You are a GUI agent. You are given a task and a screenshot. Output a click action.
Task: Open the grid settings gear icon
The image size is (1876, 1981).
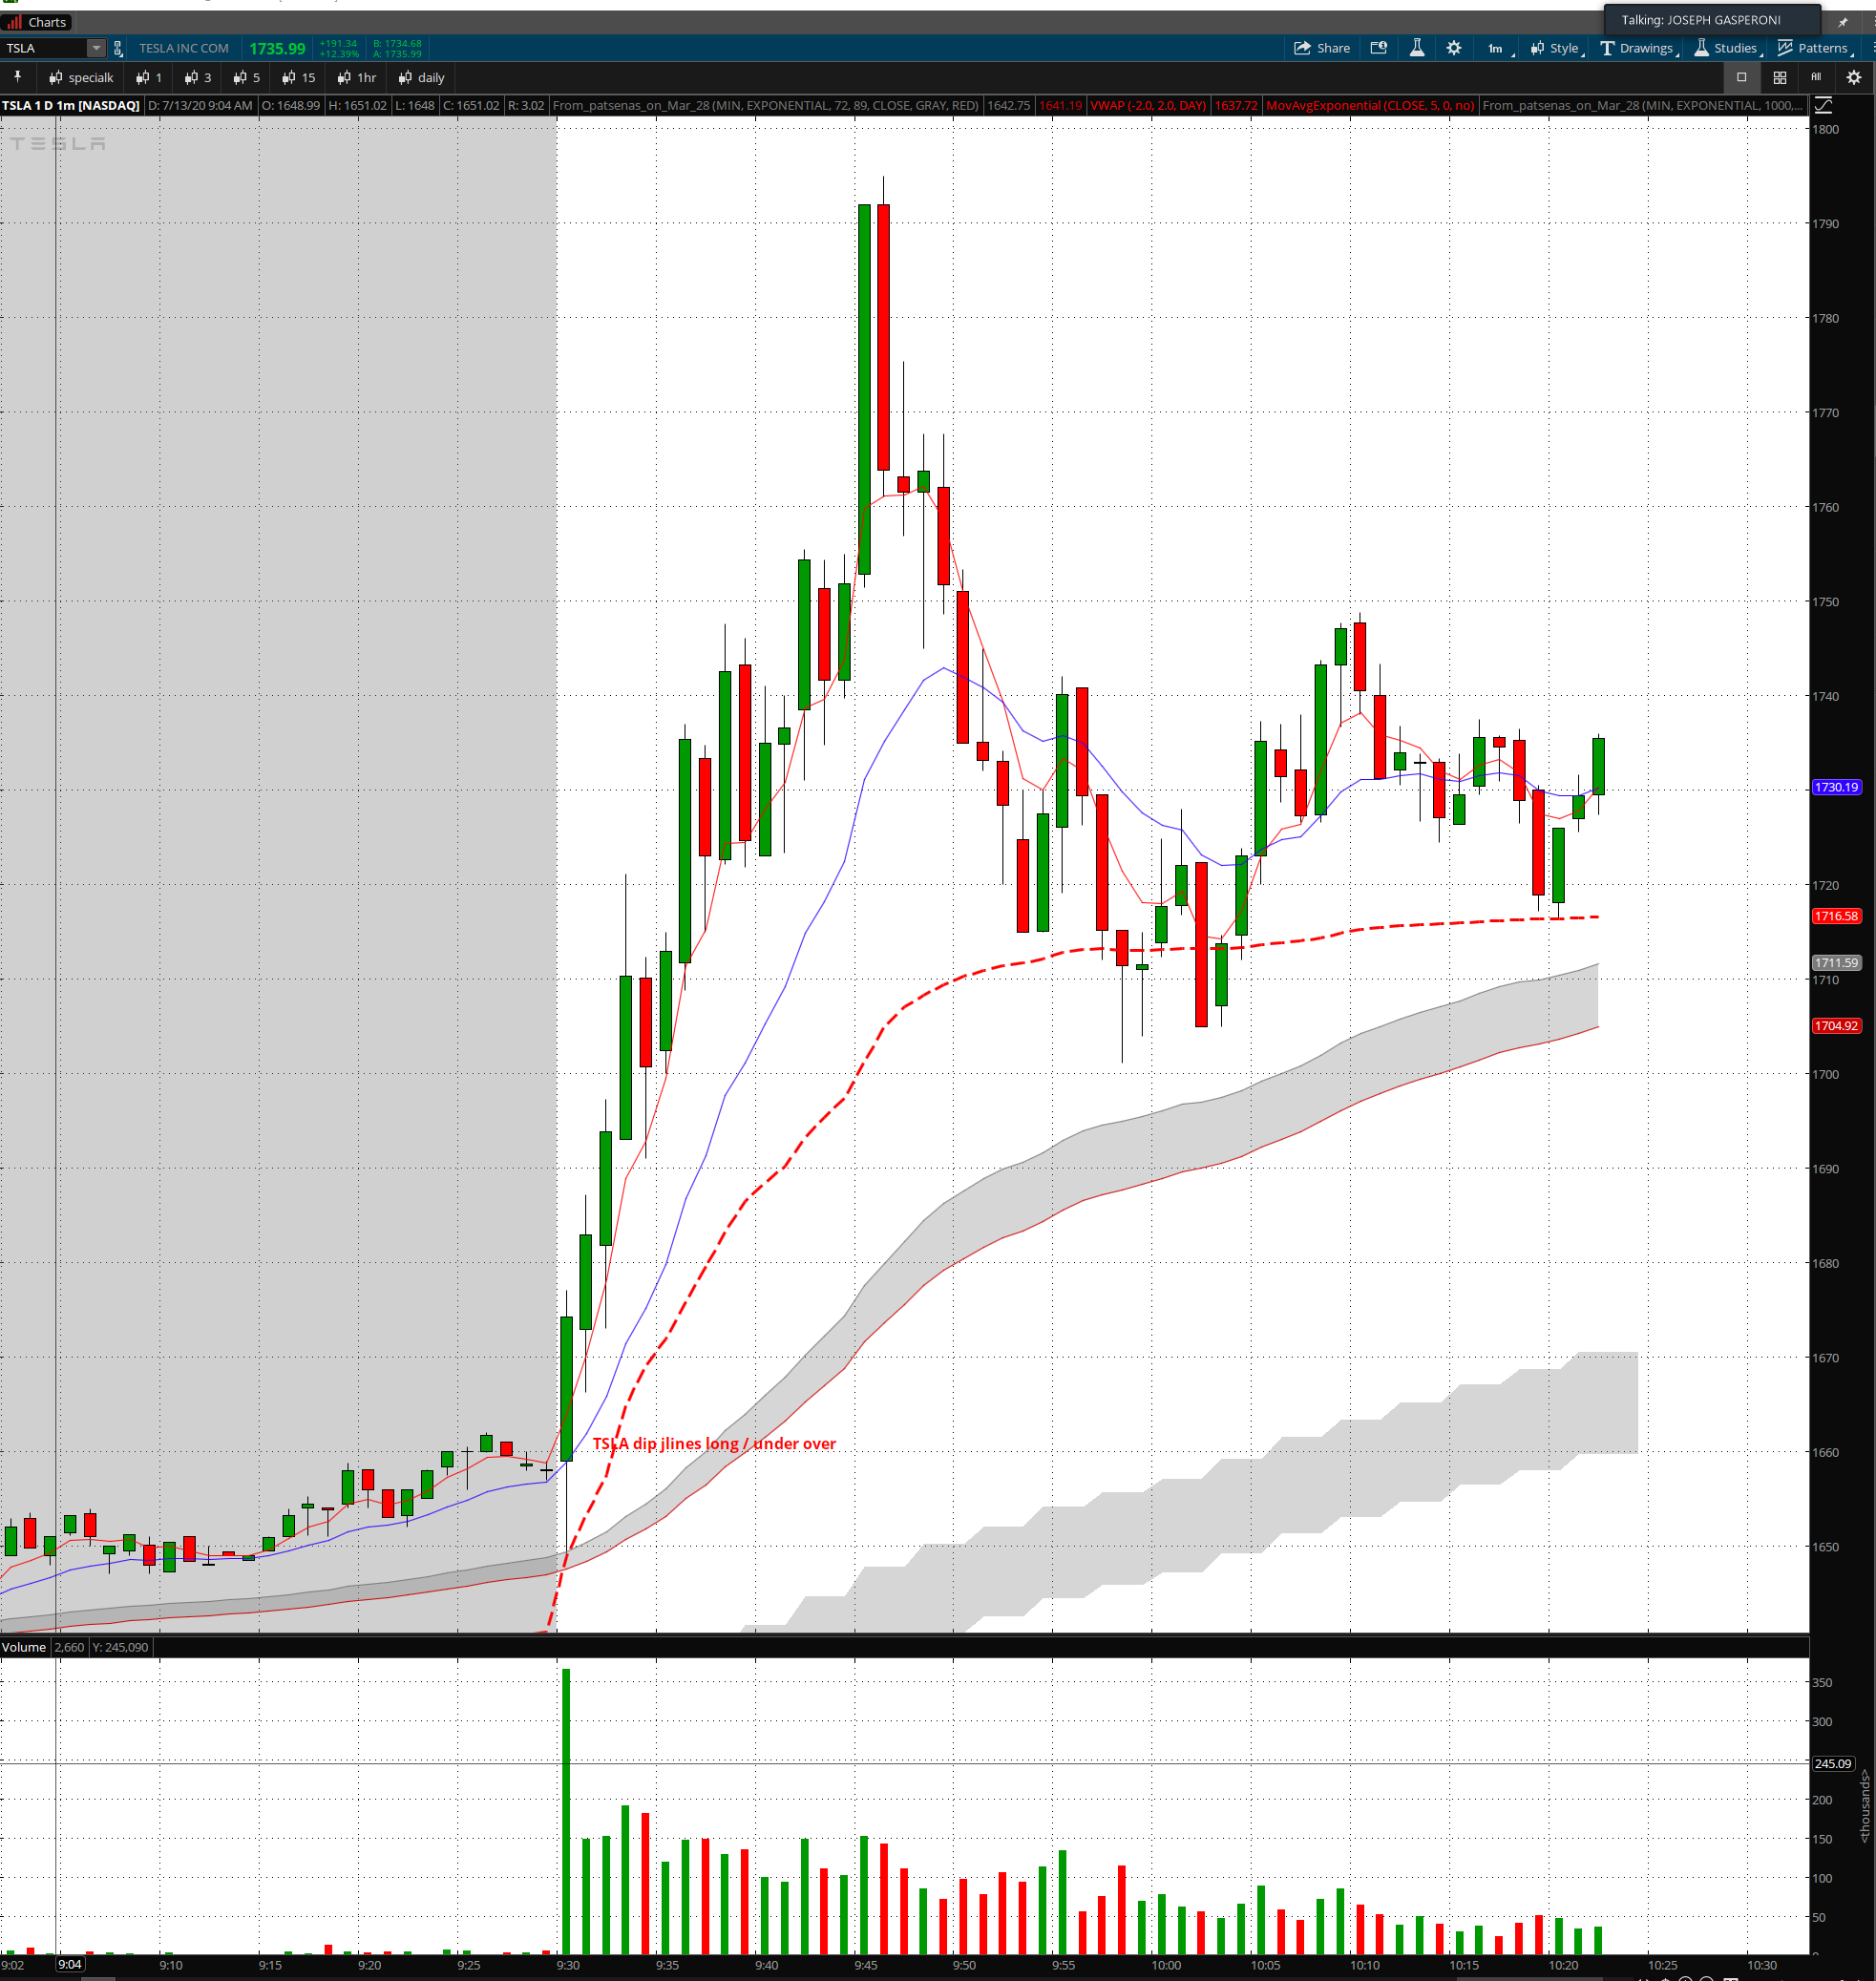click(1853, 77)
